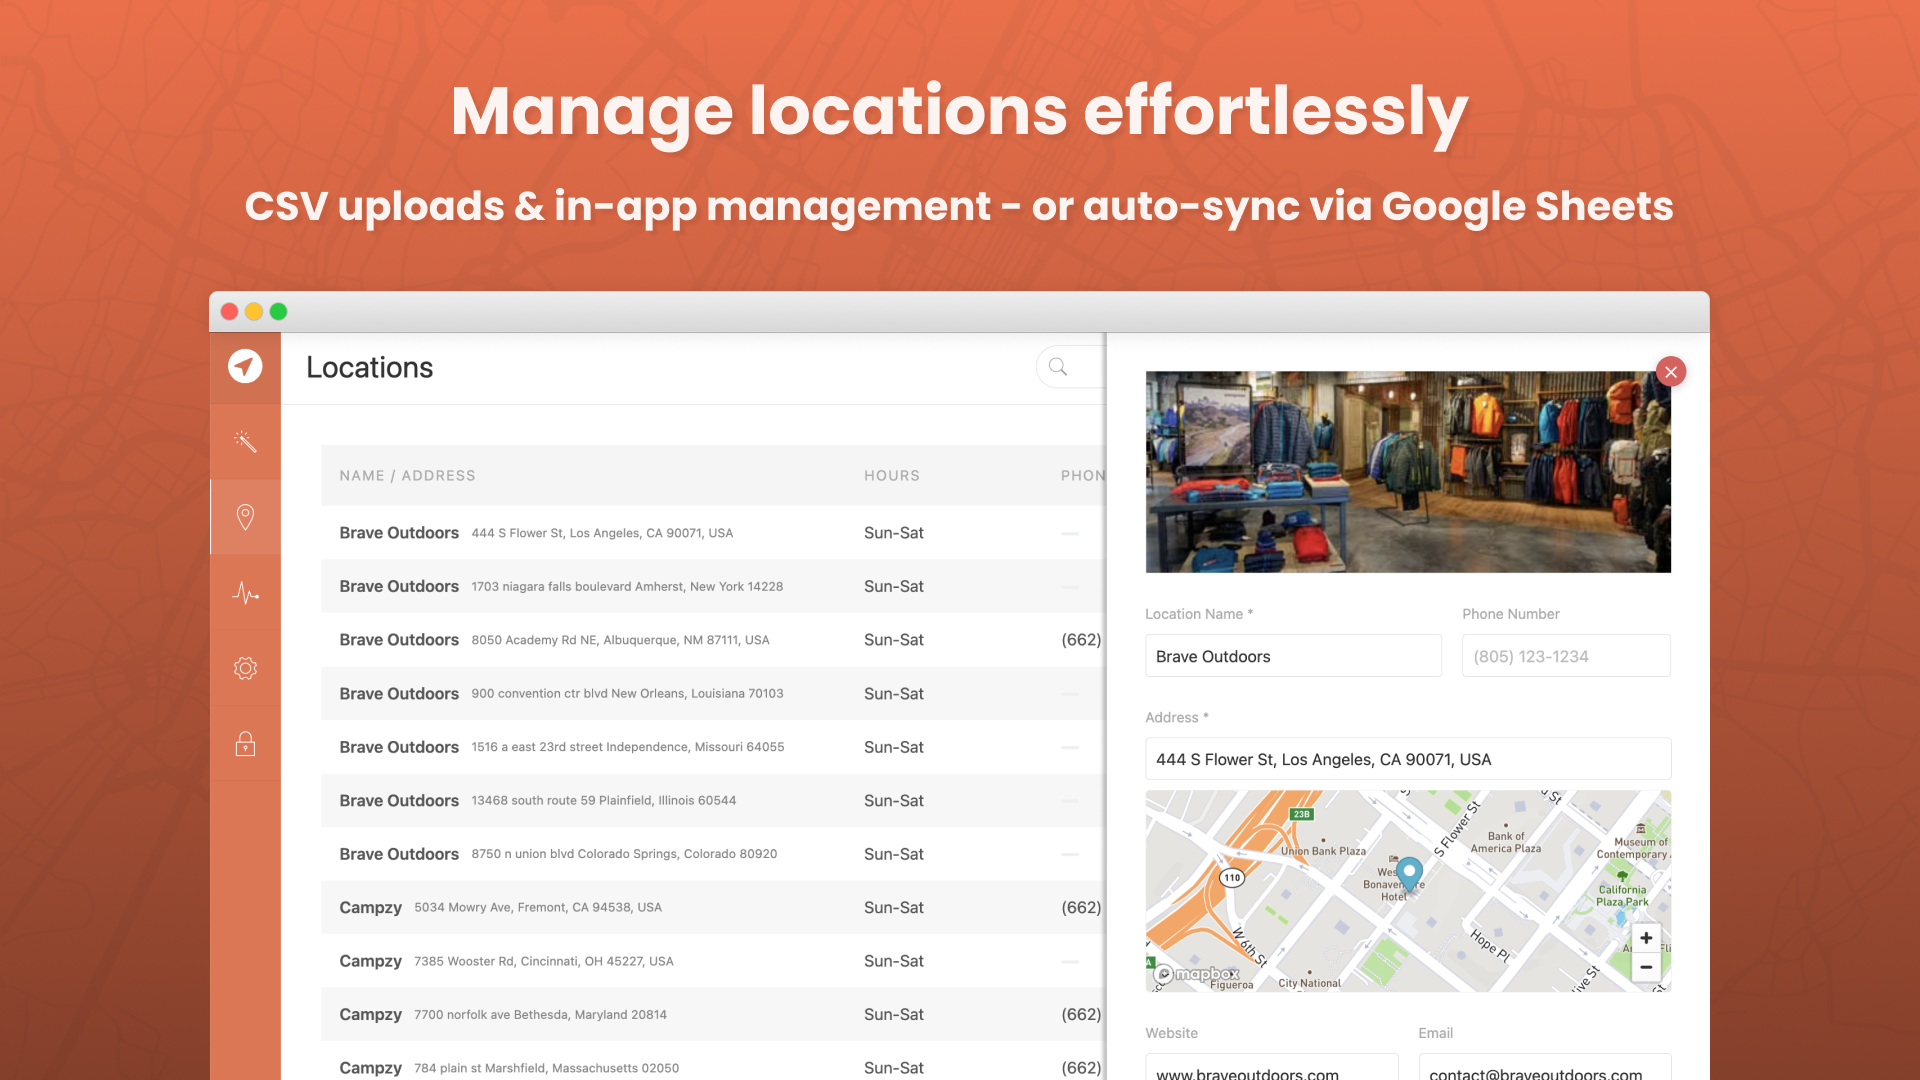Viewport: 1920px width, 1080px height.
Task: Zoom in on the map
Action: (x=1646, y=938)
